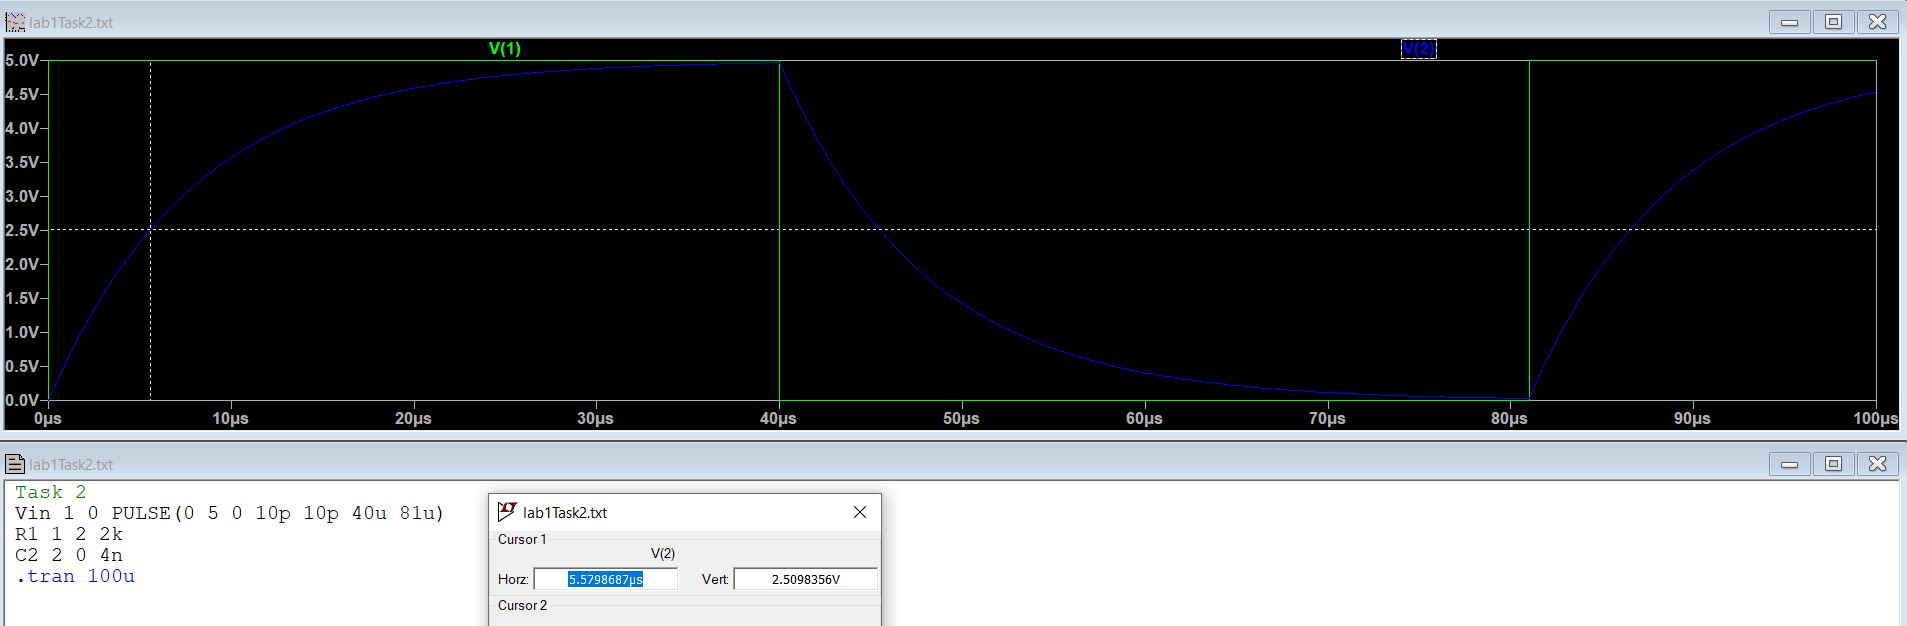1907x626 pixels.
Task: Click the R1 1 2 2k netlist line
Action: [69, 534]
